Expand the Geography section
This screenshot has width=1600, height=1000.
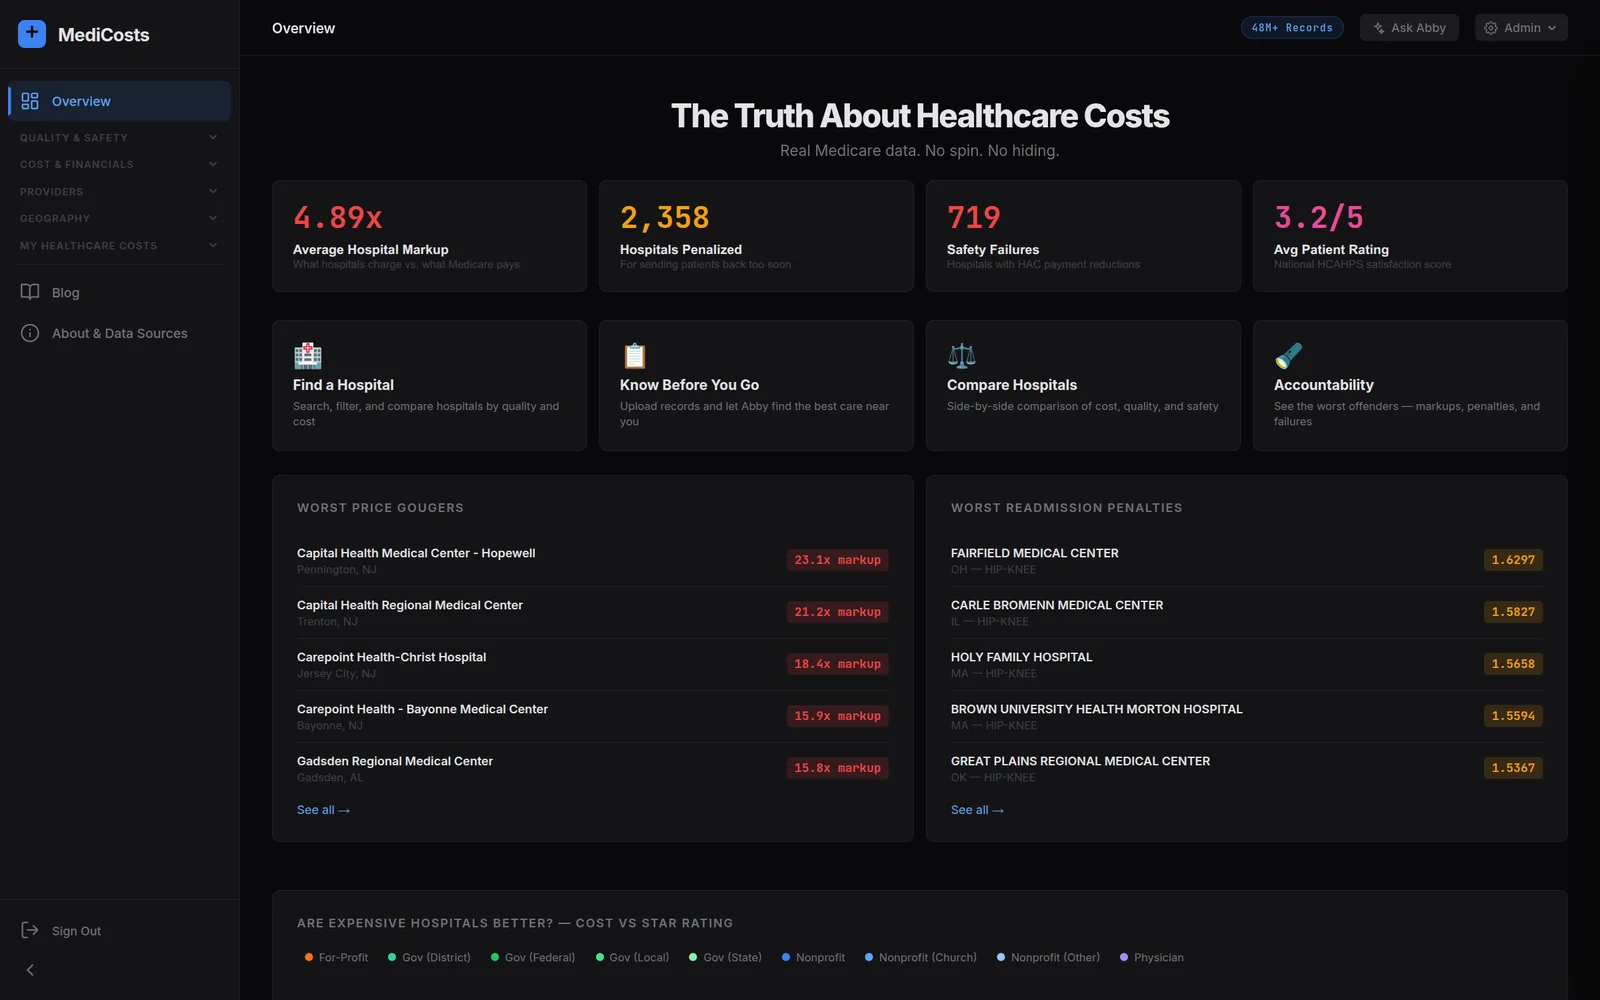click(119, 218)
